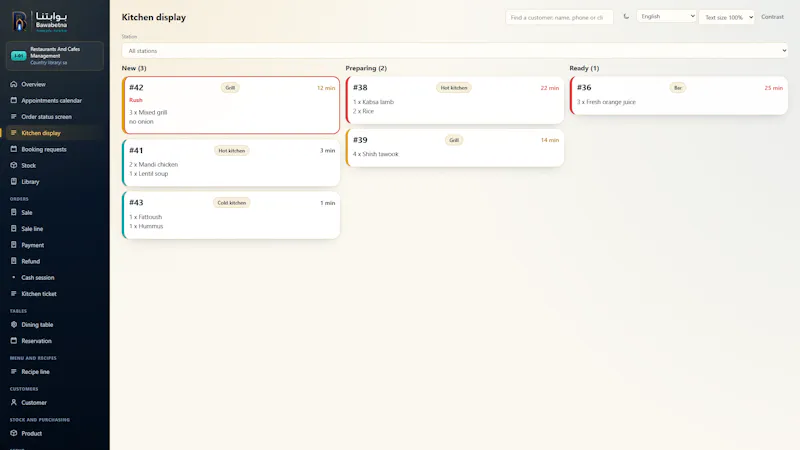Open order card #38

point(455,100)
